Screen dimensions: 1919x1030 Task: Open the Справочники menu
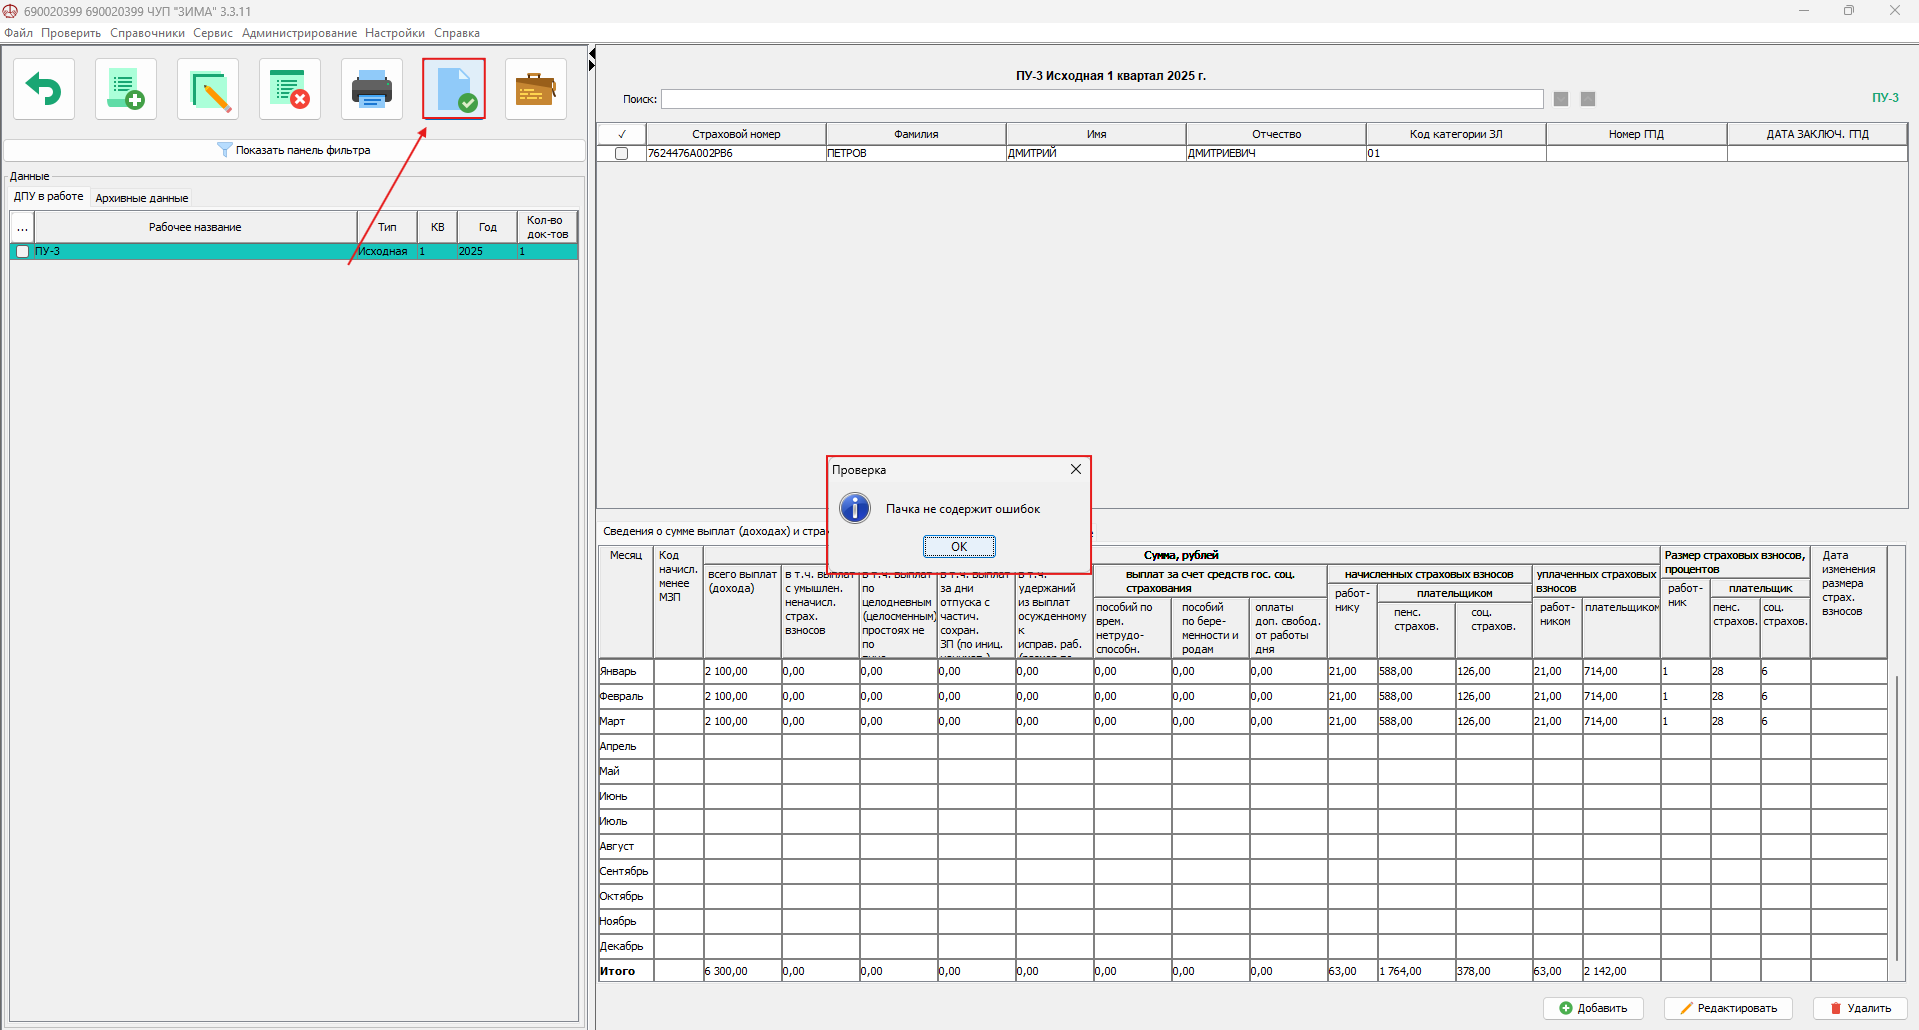(147, 33)
